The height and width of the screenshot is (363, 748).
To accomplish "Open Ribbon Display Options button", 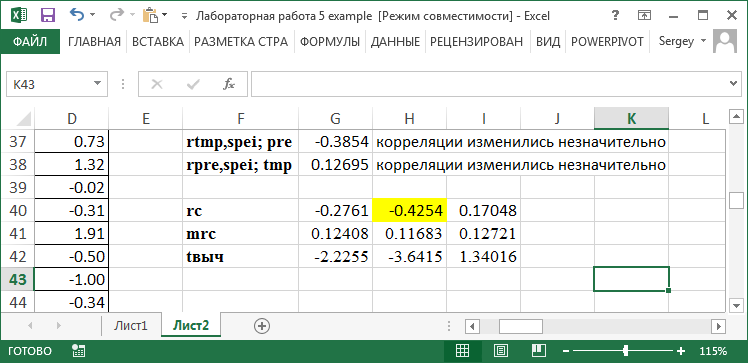I will tap(644, 16).
